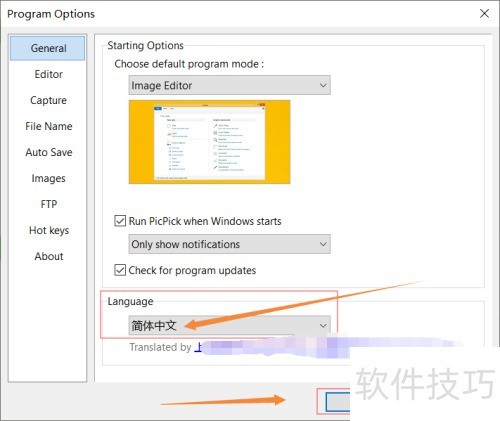Click the program mode preview thumbnail

[210, 142]
